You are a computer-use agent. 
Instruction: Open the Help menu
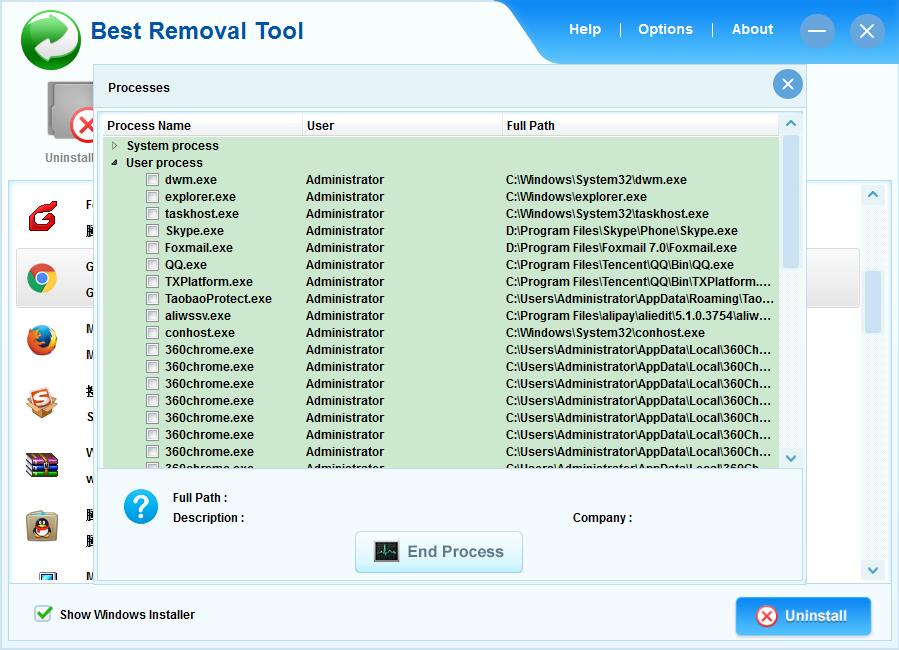click(585, 29)
